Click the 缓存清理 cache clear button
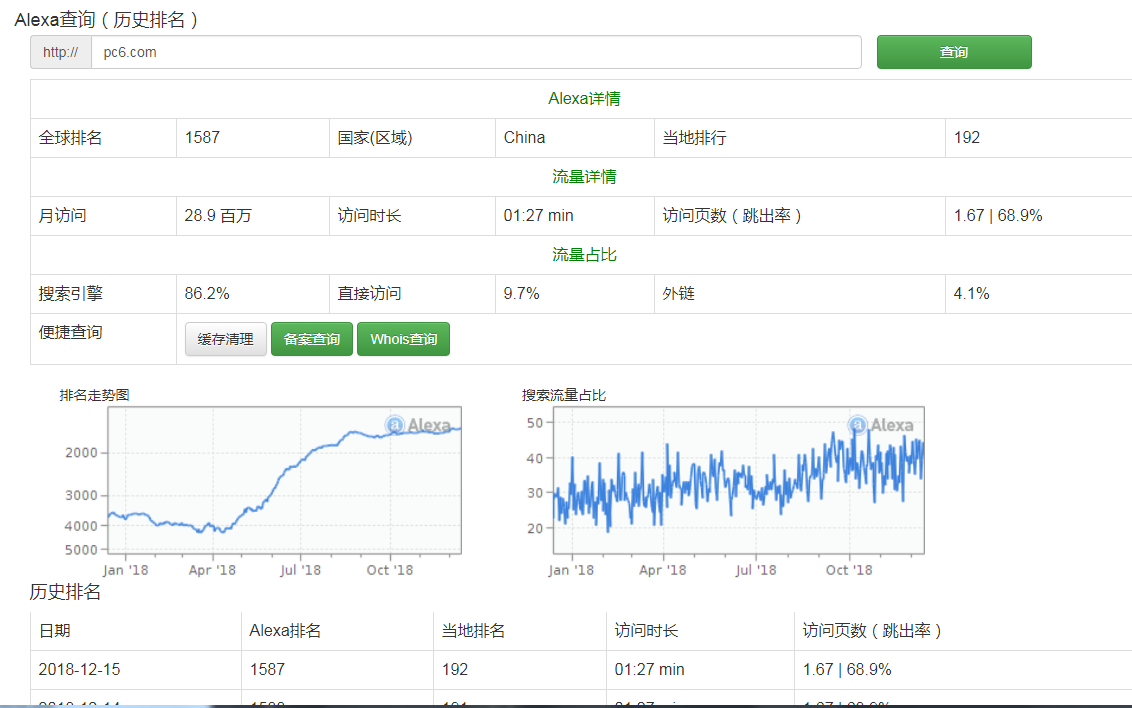This screenshot has width=1132, height=708. coord(225,339)
